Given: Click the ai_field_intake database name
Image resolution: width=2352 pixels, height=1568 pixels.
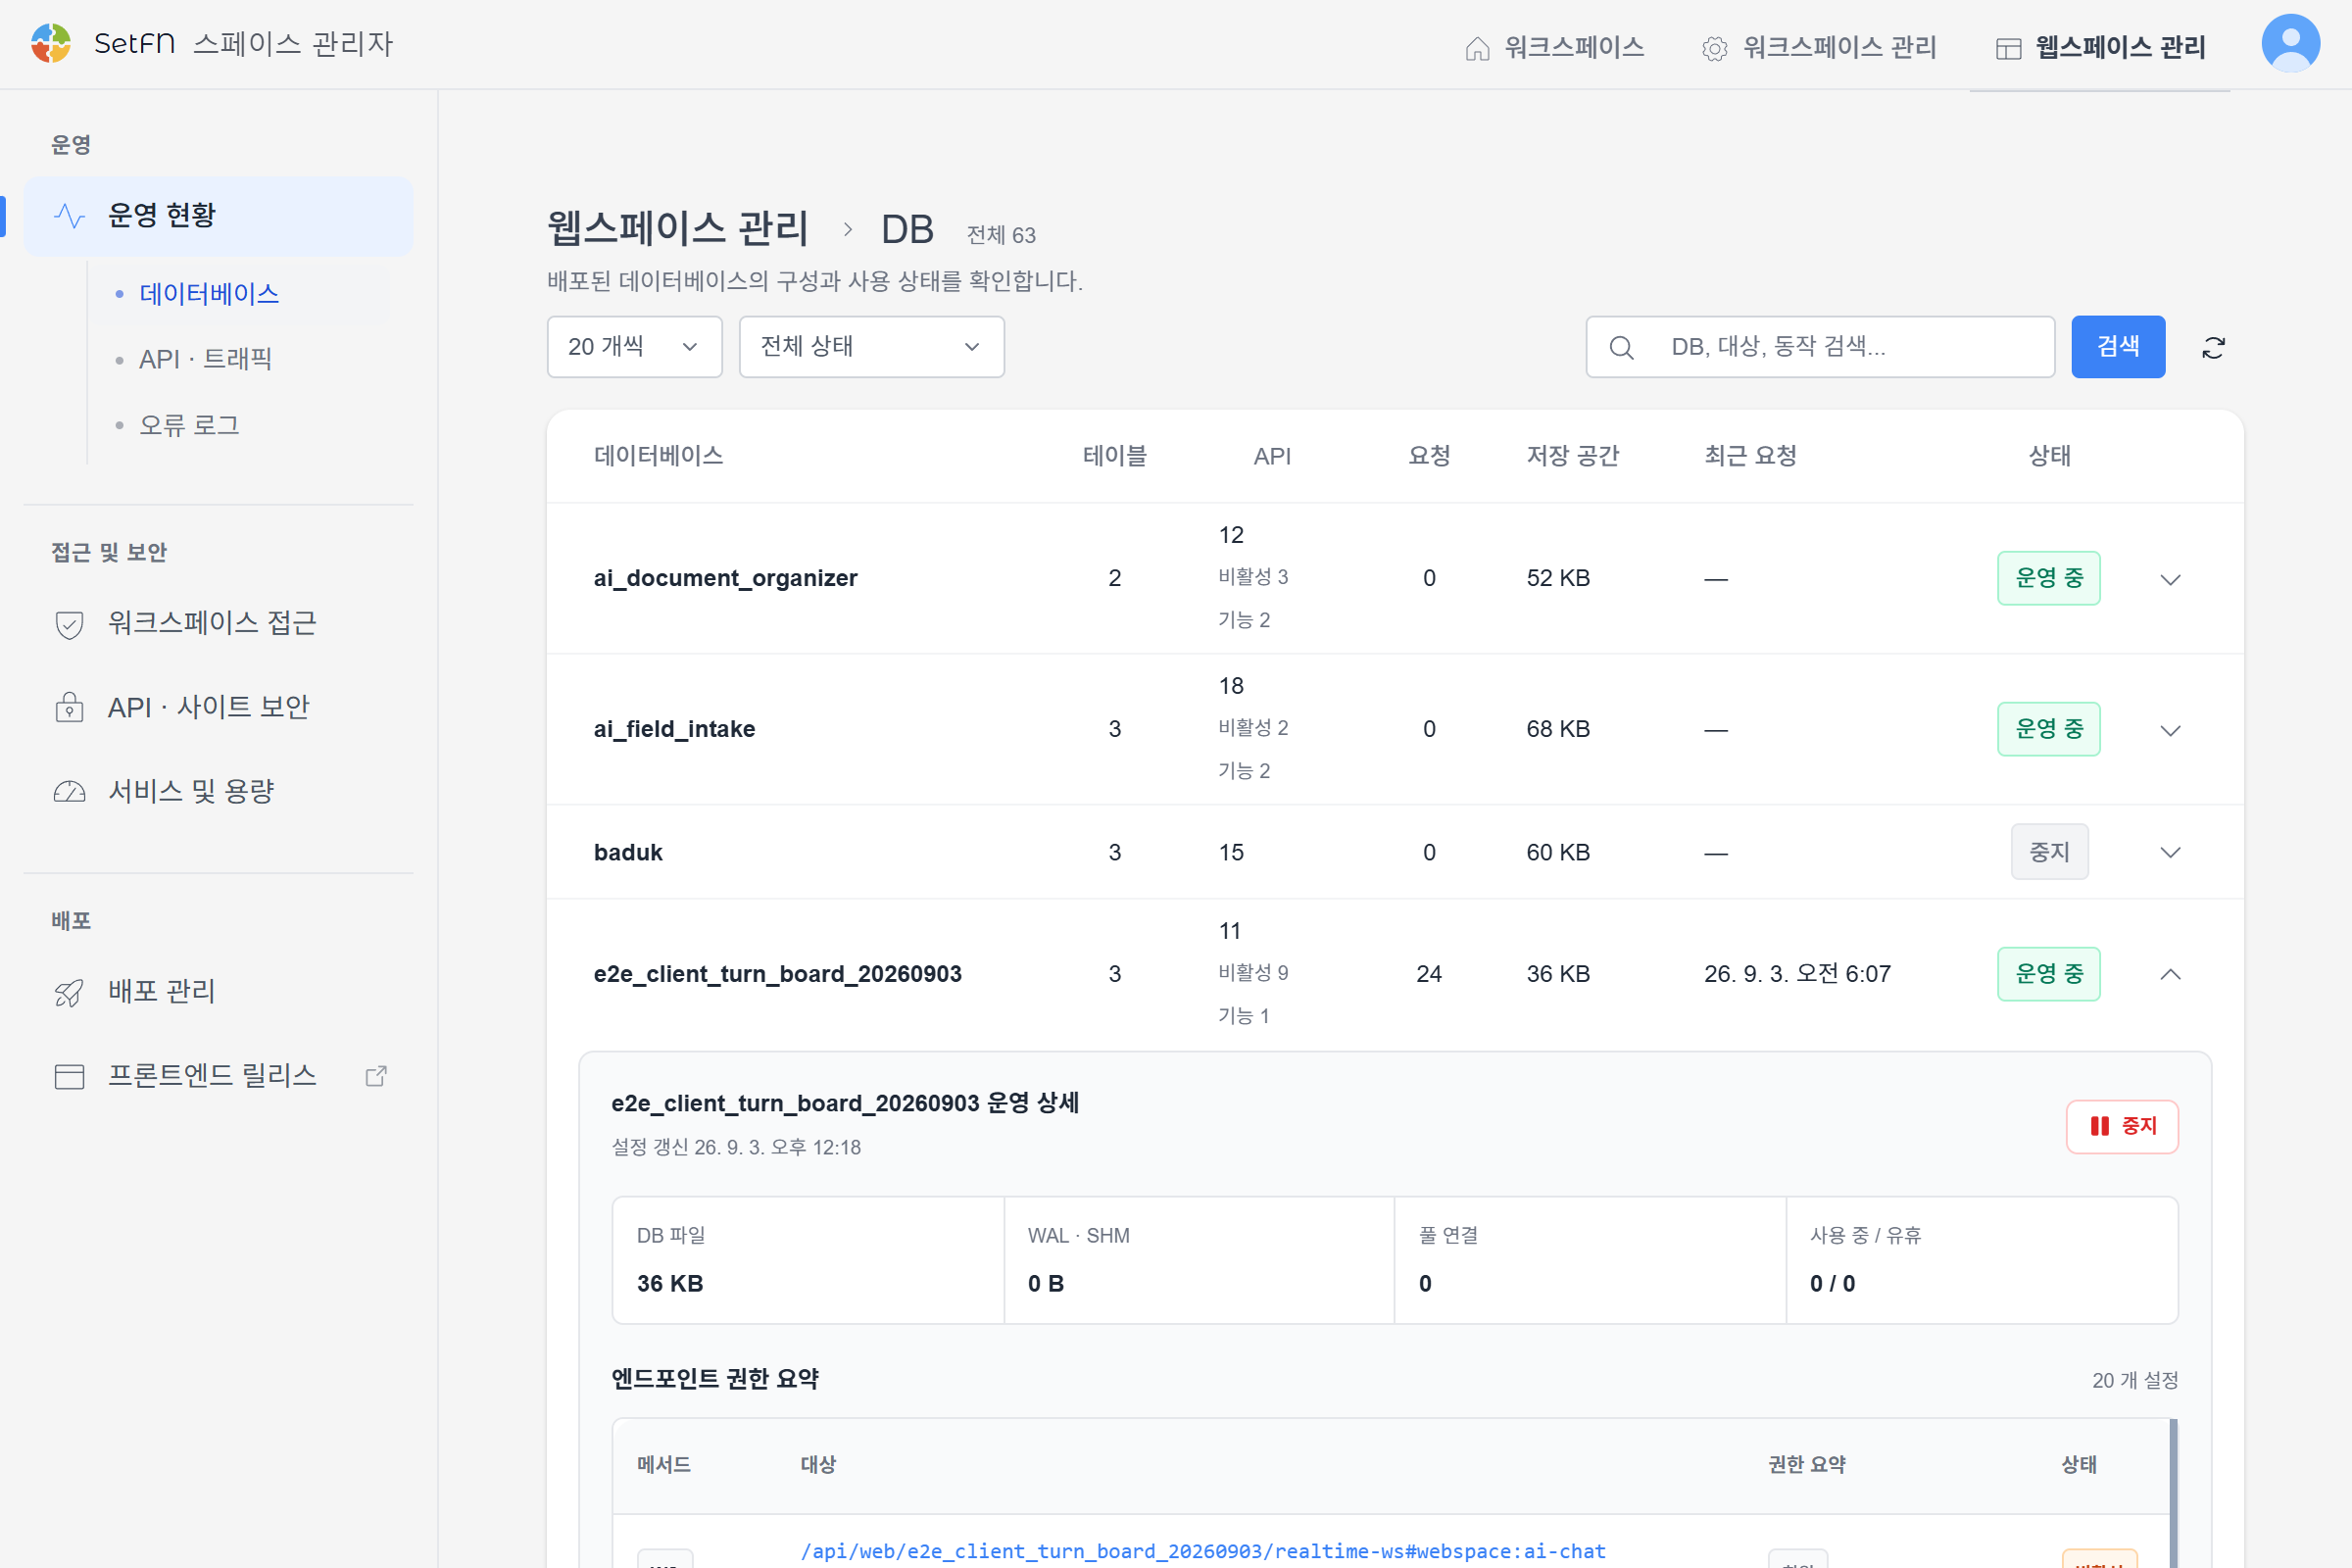Looking at the screenshot, I should pyautogui.click(x=675, y=729).
